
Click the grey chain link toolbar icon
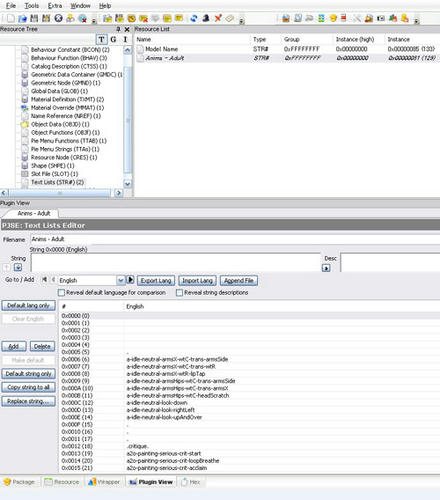[309, 18]
